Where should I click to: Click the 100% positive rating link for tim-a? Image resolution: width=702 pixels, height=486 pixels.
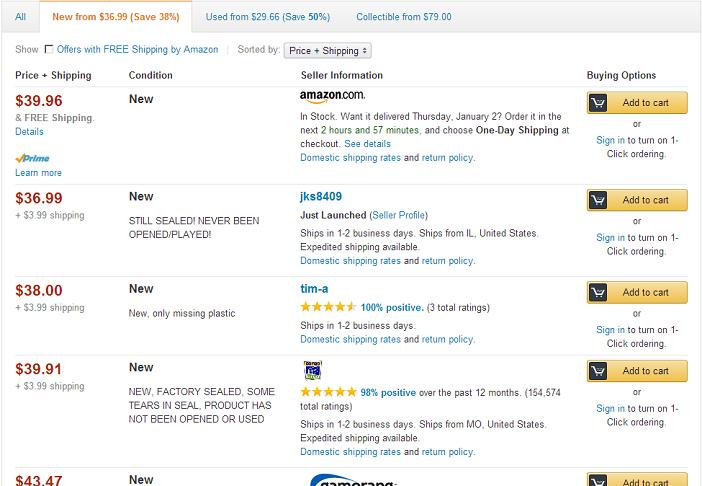[x=392, y=307]
